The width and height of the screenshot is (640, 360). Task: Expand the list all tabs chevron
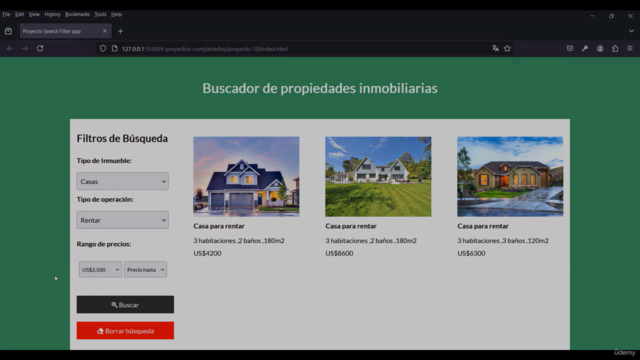(x=631, y=31)
